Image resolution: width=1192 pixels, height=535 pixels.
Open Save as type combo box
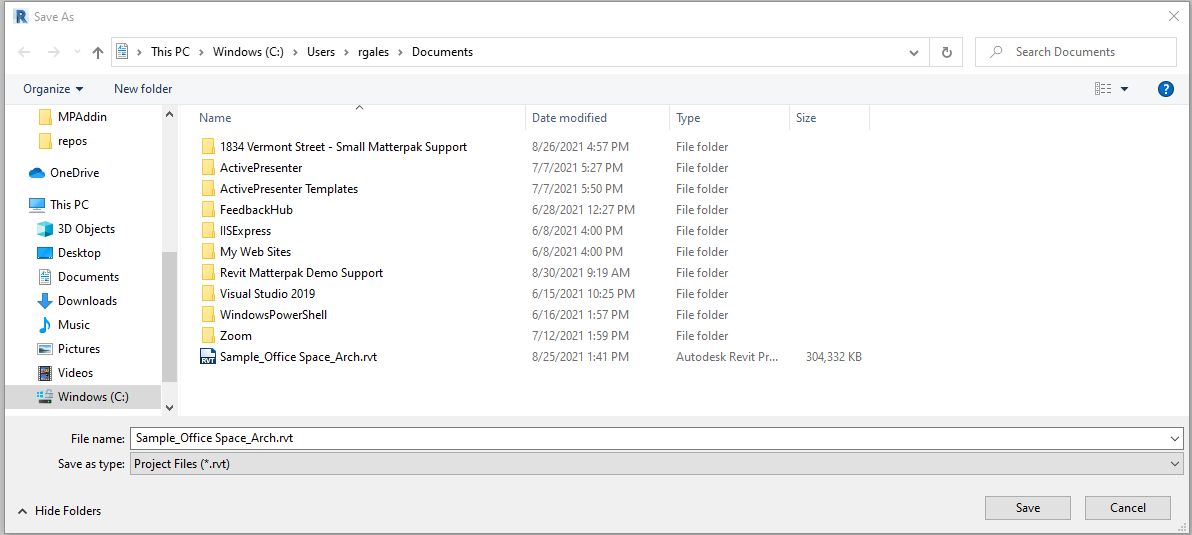[657, 463]
